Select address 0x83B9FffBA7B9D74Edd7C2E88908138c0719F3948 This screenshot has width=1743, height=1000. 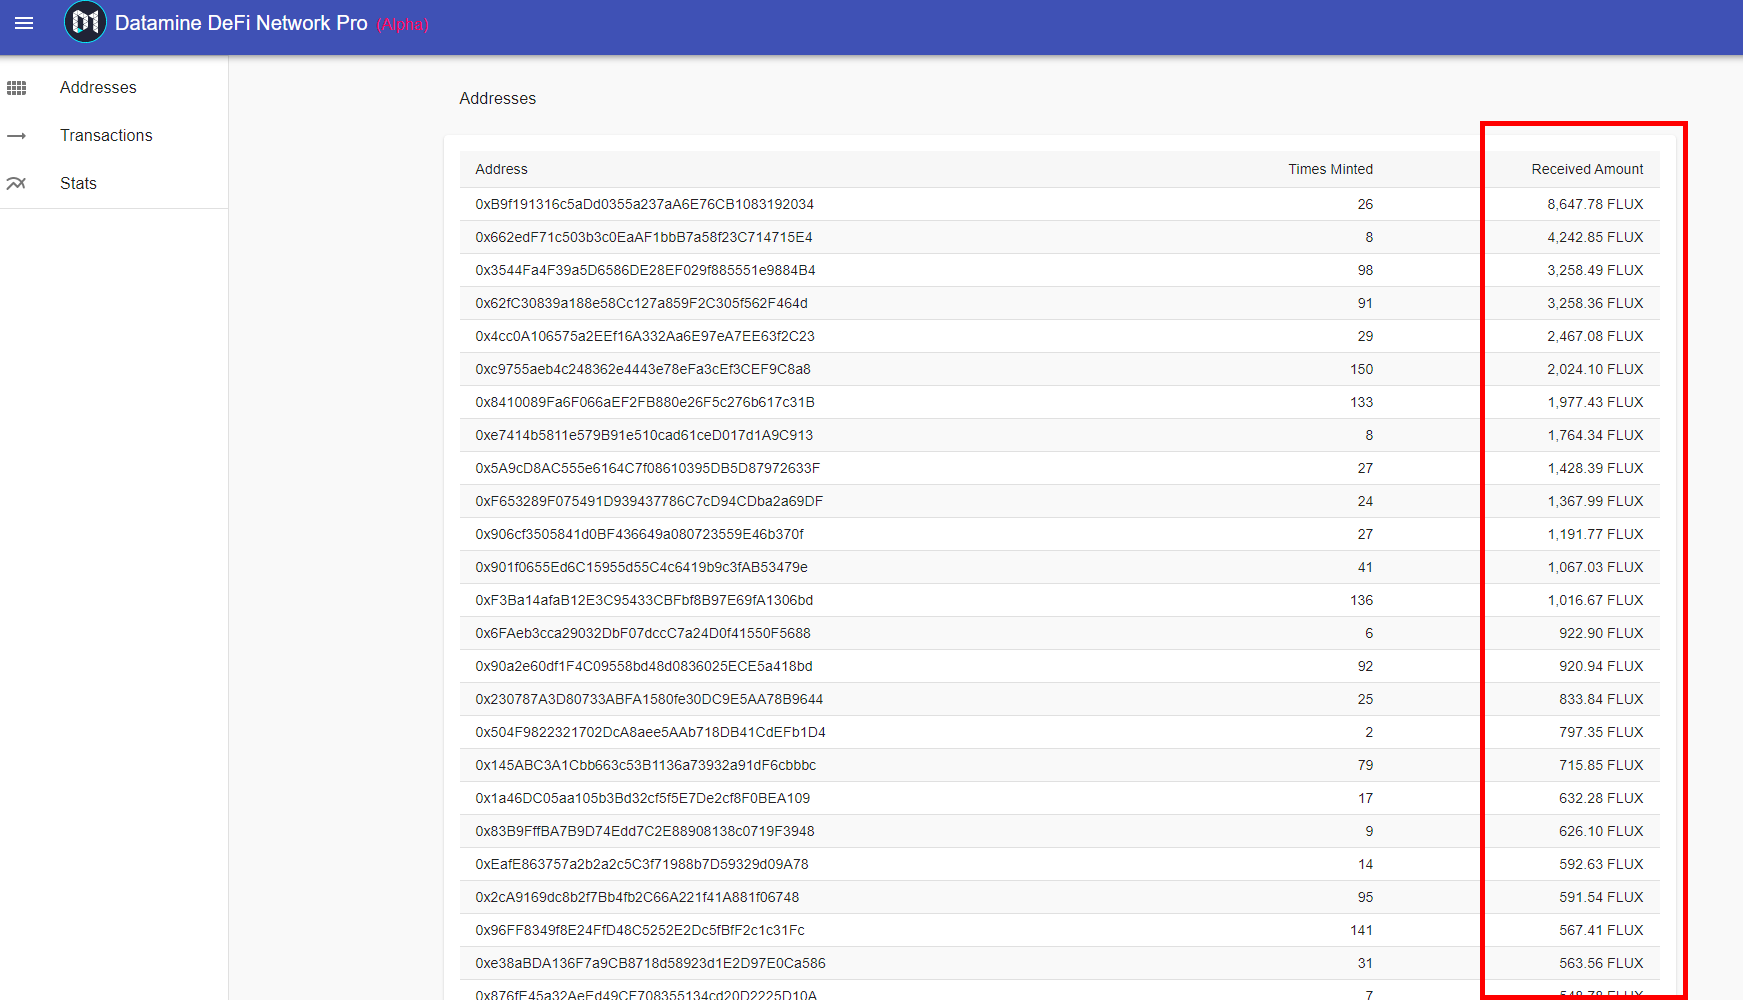[x=644, y=831]
